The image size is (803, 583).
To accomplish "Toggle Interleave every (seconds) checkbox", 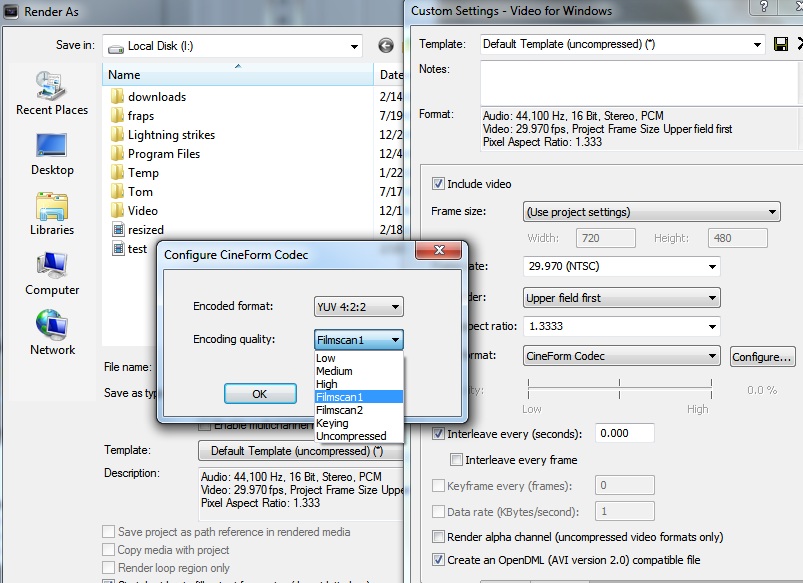I will click(x=438, y=434).
